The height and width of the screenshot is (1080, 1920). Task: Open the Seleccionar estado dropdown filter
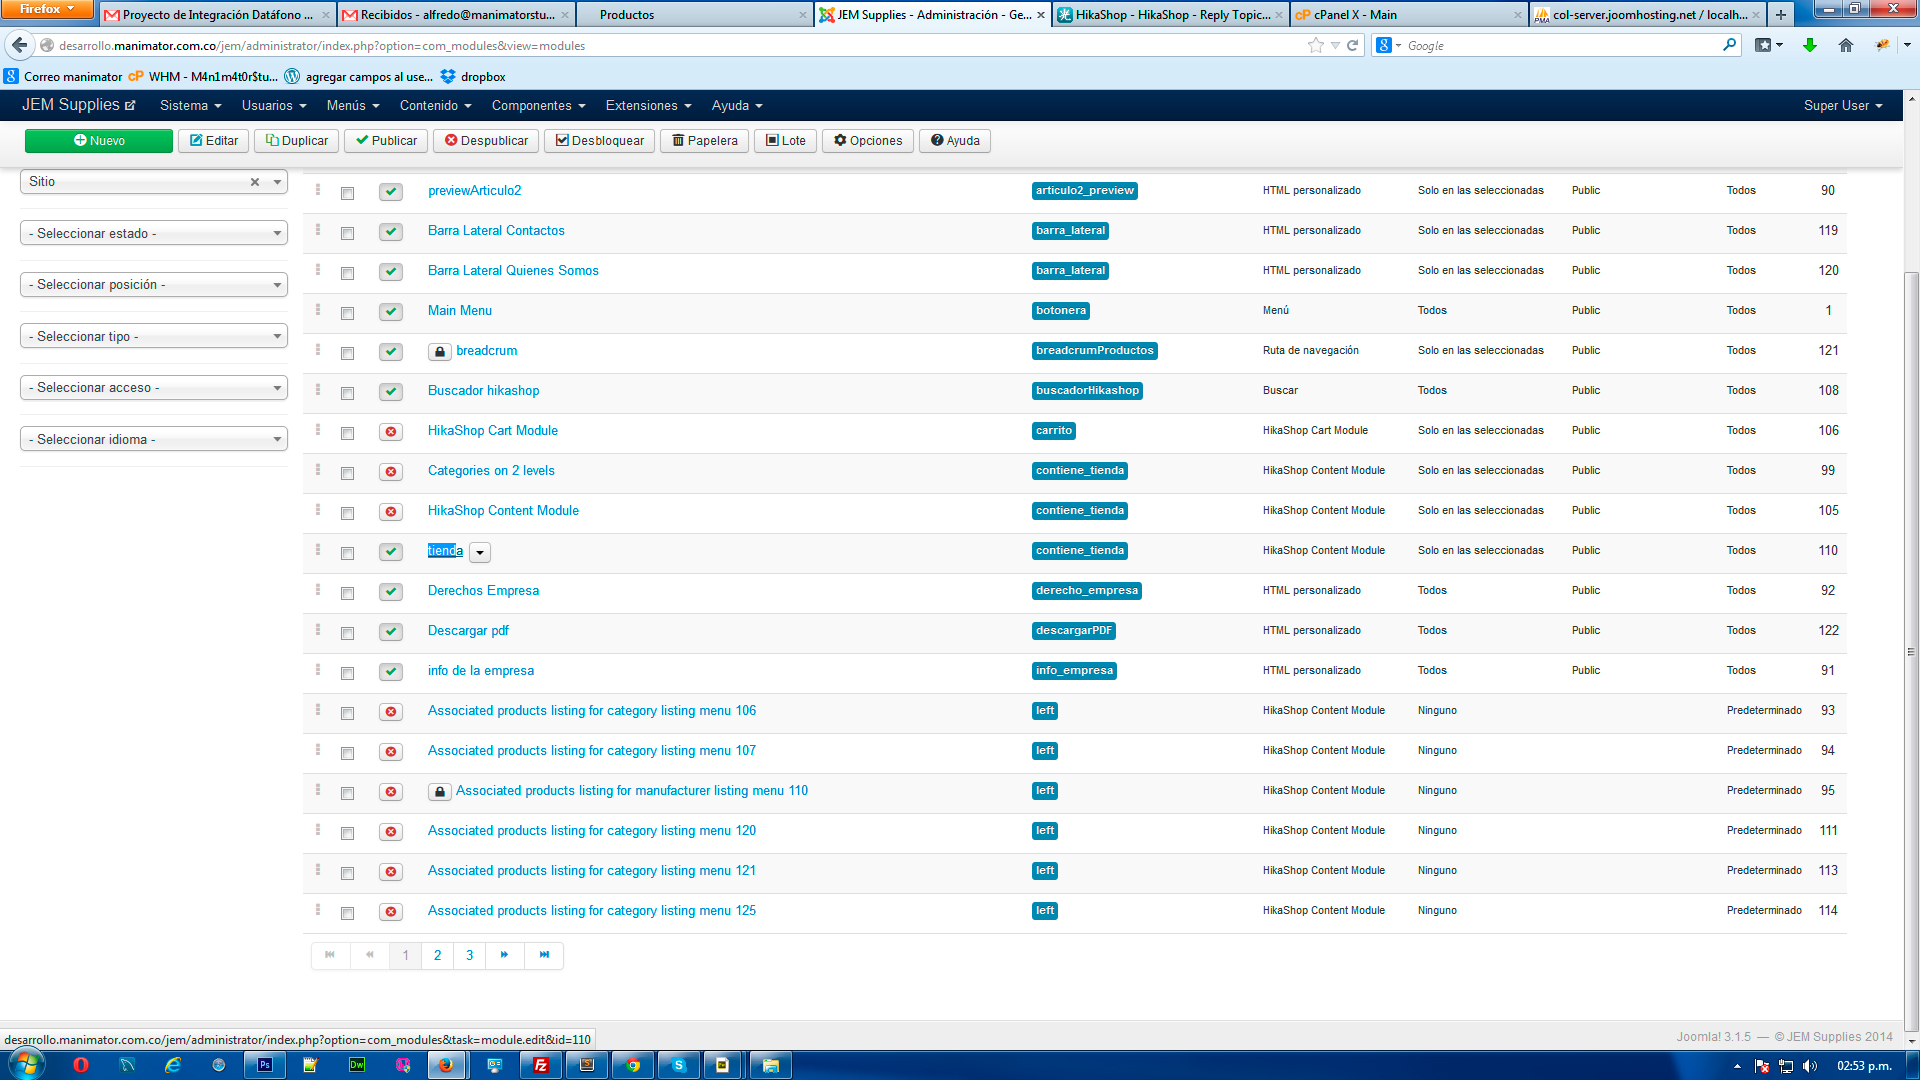pyautogui.click(x=153, y=233)
